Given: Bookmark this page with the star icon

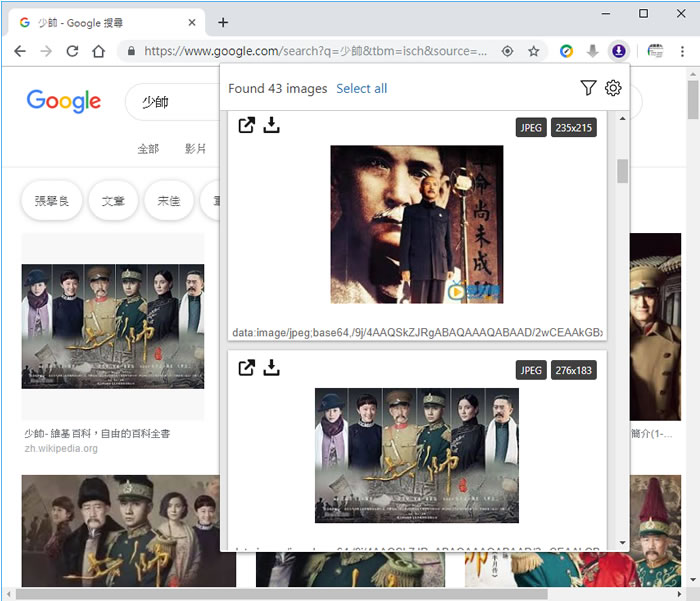Looking at the screenshot, I should click(x=533, y=51).
